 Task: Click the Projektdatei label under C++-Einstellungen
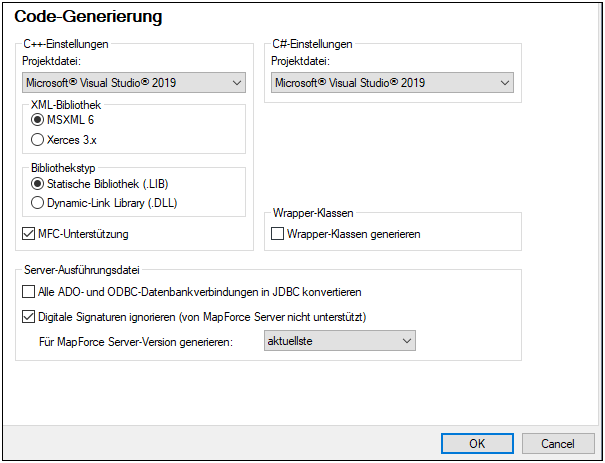51,61
